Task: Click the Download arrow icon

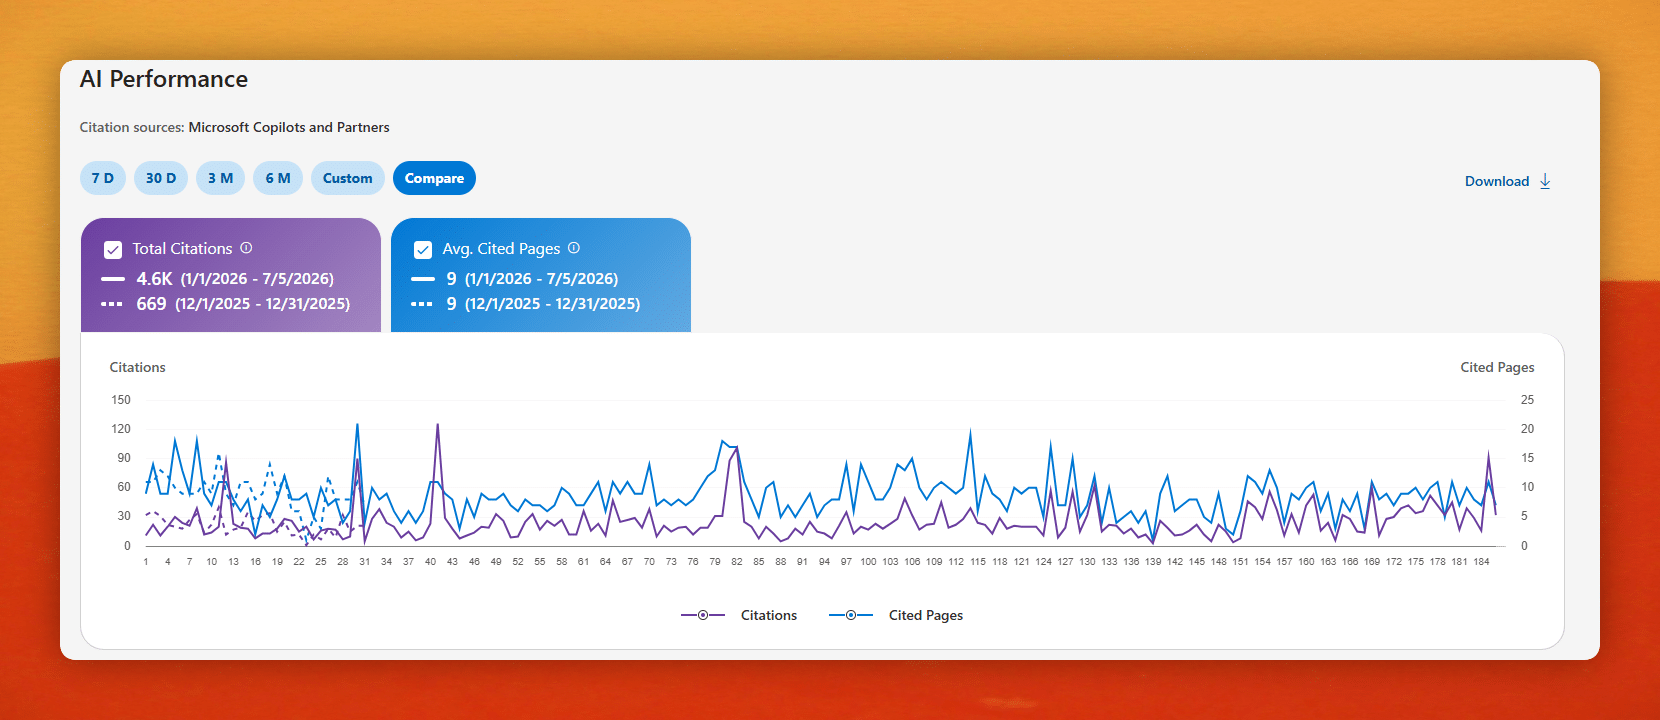Action: tap(1545, 181)
